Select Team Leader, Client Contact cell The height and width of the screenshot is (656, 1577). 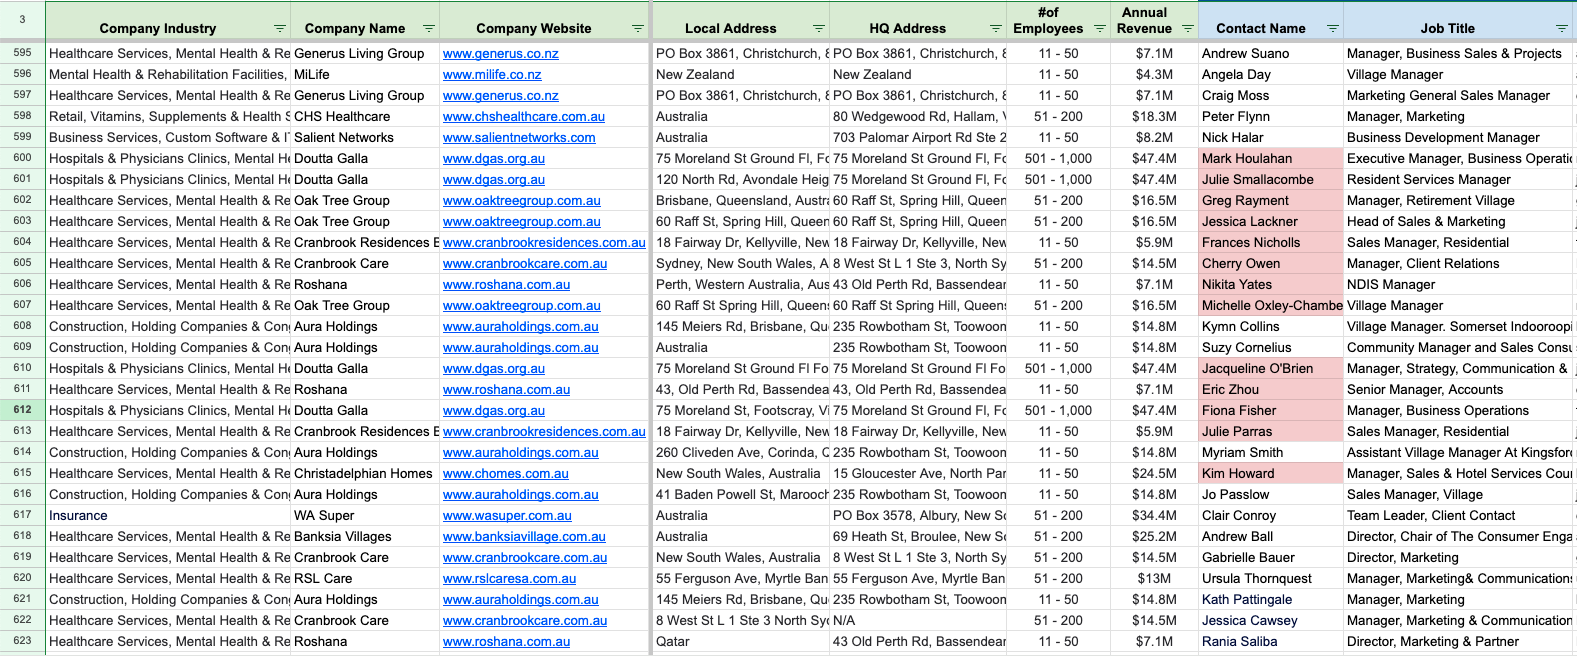pos(1460,516)
